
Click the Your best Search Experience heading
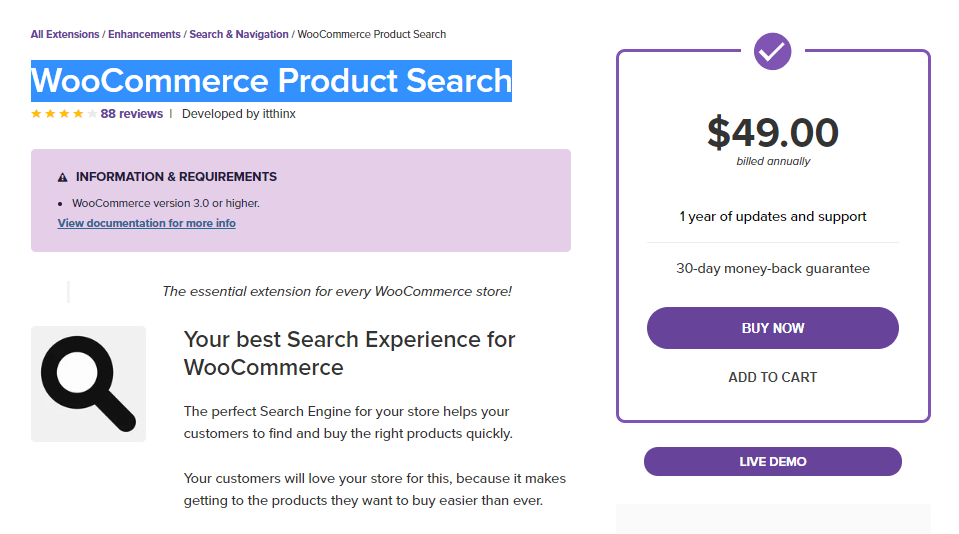[349, 354]
